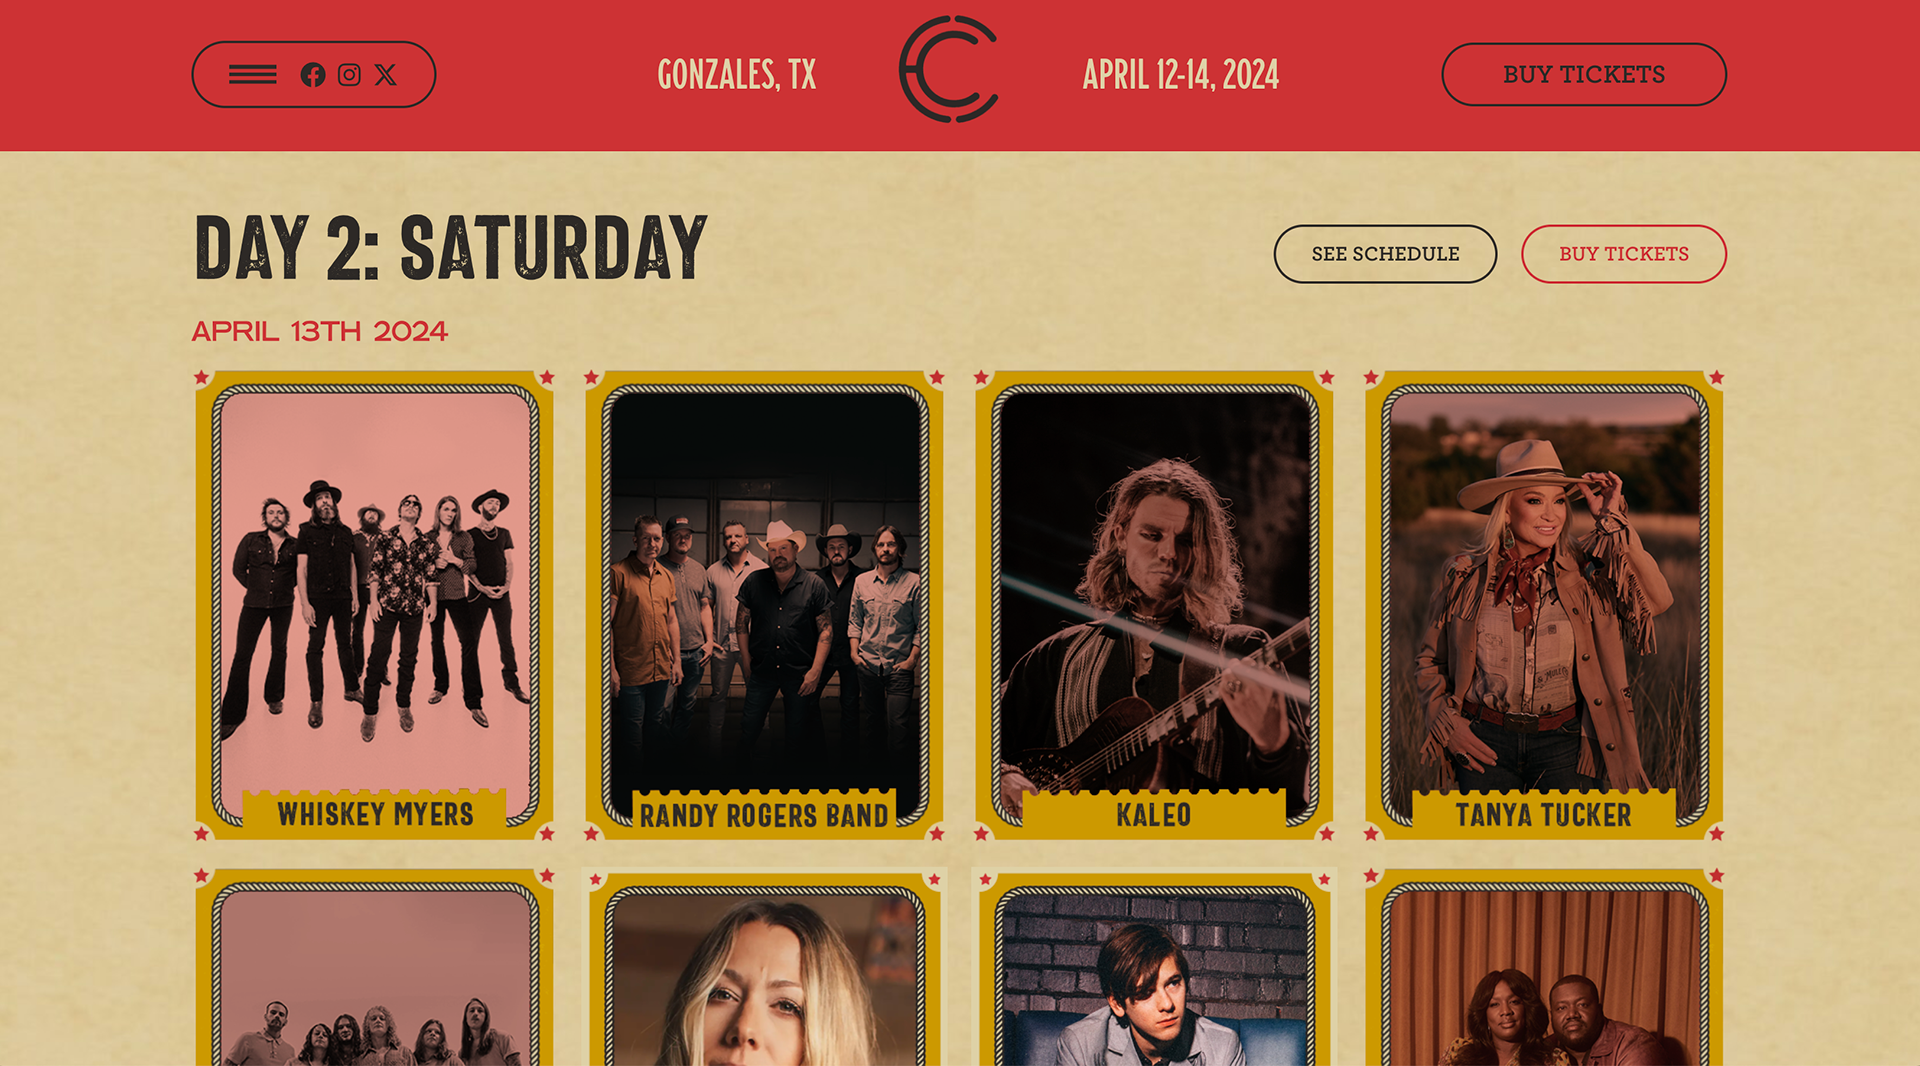1920x1066 pixels.
Task: Open the Instagram social icon
Action: click(x=349, y=75)
